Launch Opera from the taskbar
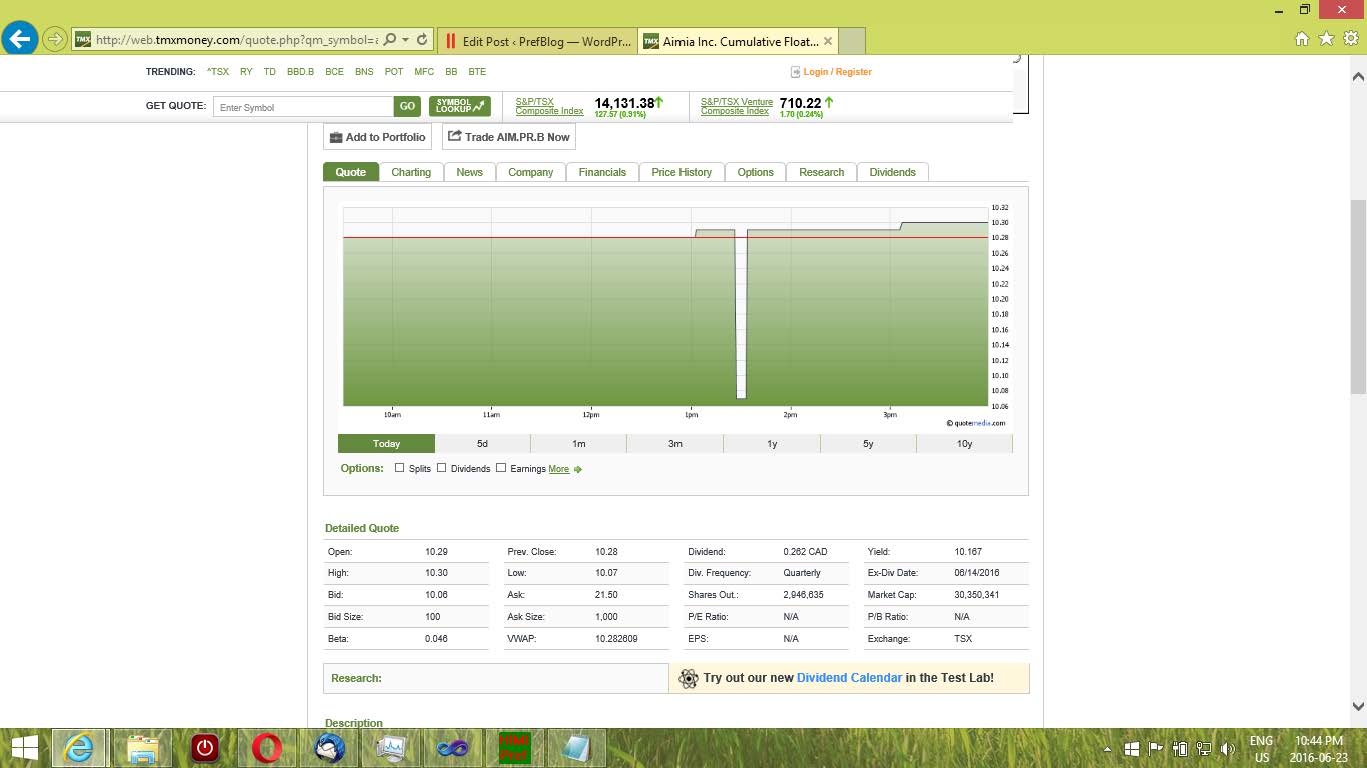The width and height of the screenshot is (1367, 768). tap(267, 748)
